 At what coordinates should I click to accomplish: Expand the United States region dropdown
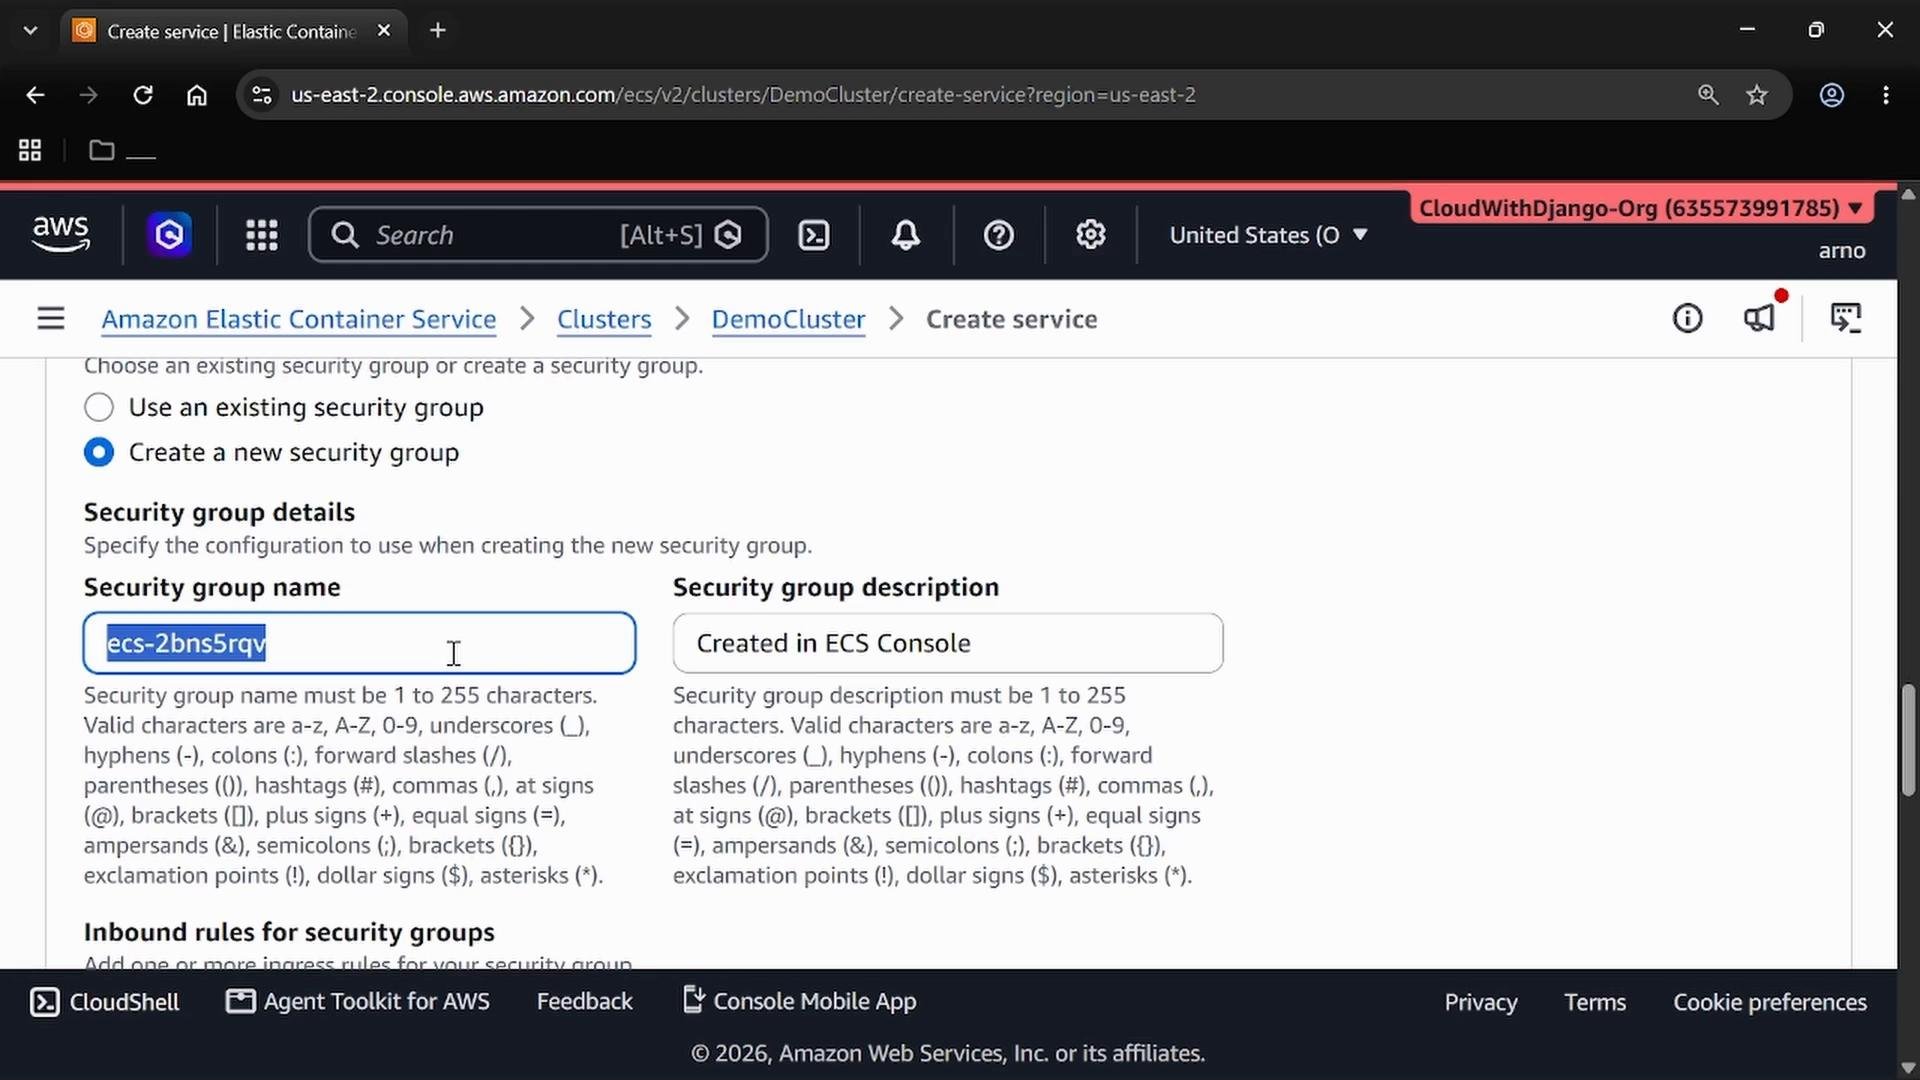click(1268, 235)
